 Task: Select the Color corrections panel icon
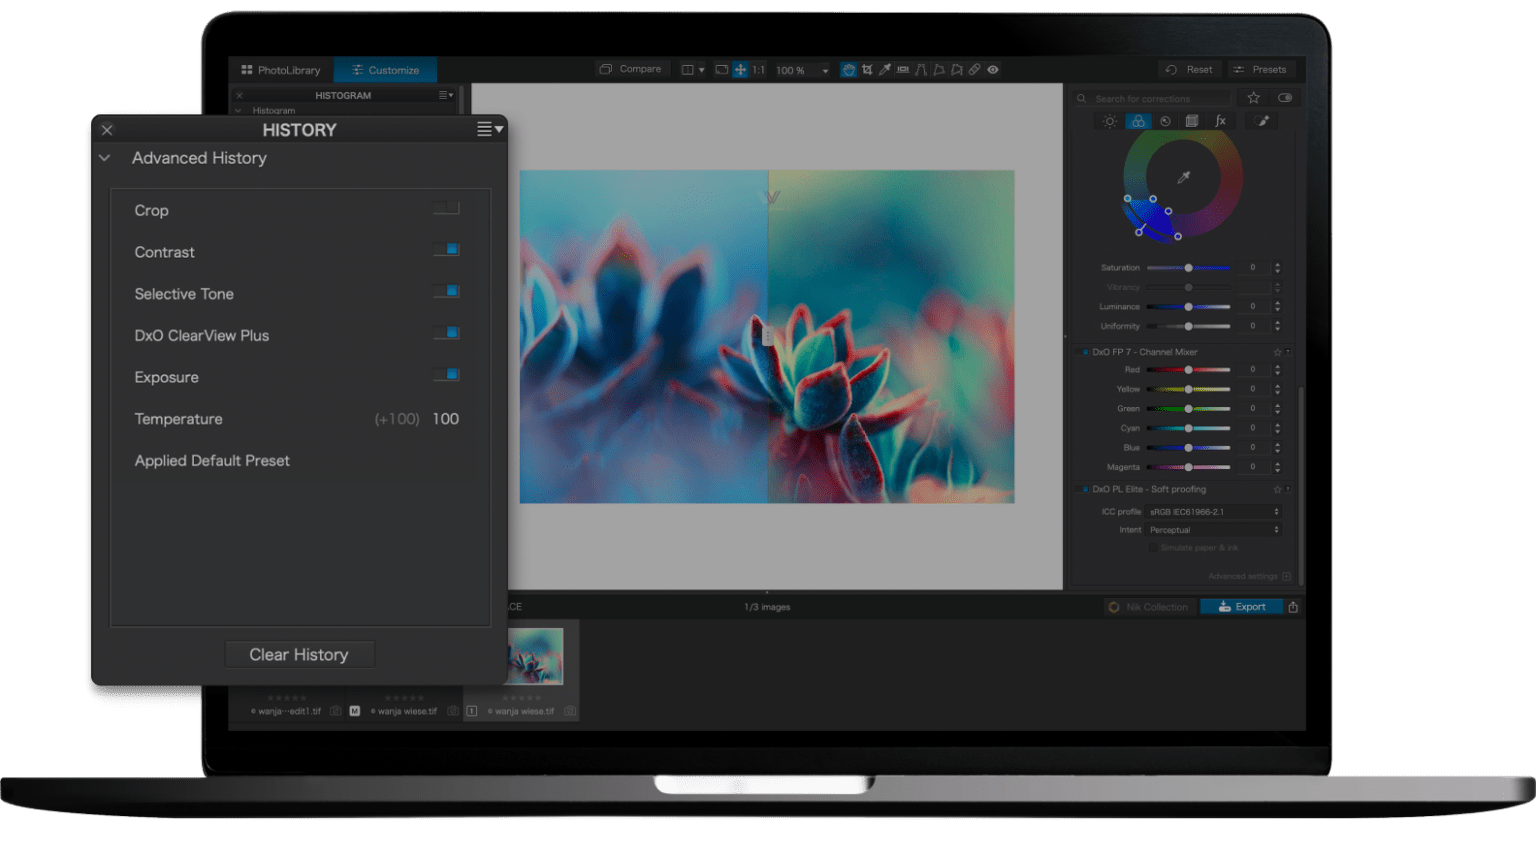[x=1137, y=121]
